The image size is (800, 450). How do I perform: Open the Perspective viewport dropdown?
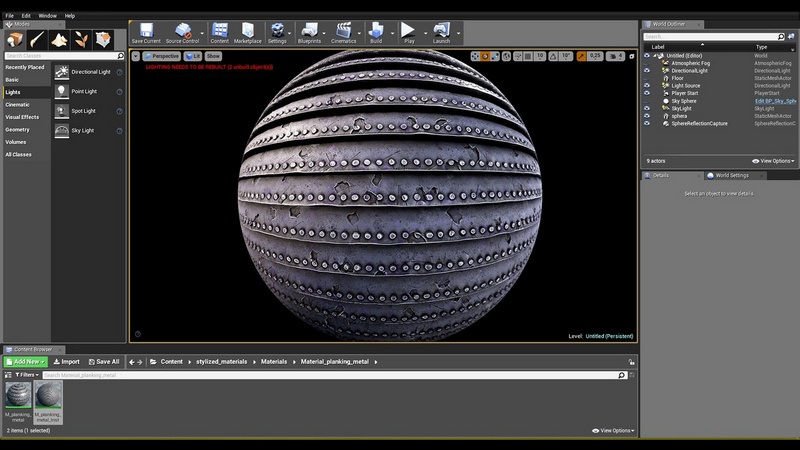[161, 56]
